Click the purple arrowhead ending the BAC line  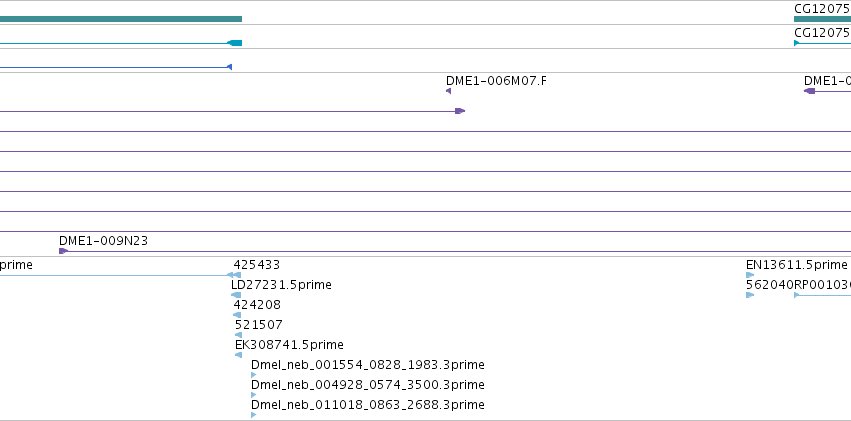pyautogui.click(x=460, y=111)
